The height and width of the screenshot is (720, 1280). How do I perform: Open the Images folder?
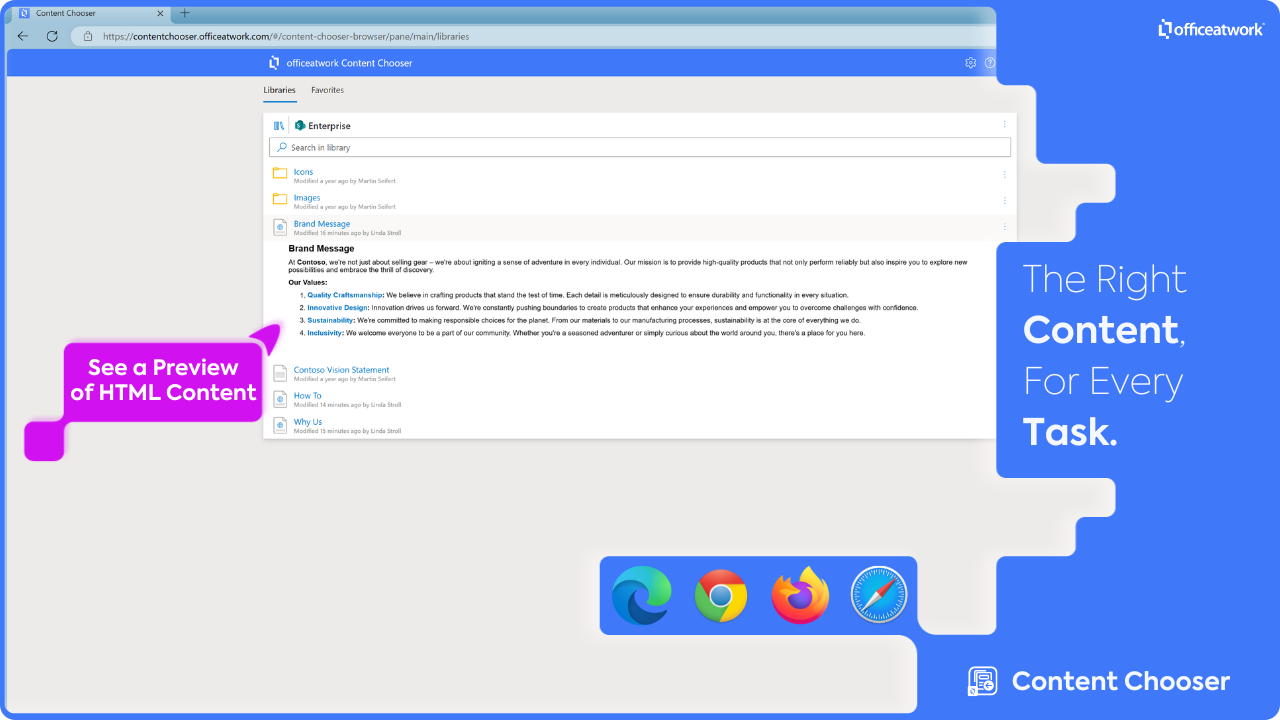click(307, 198)
